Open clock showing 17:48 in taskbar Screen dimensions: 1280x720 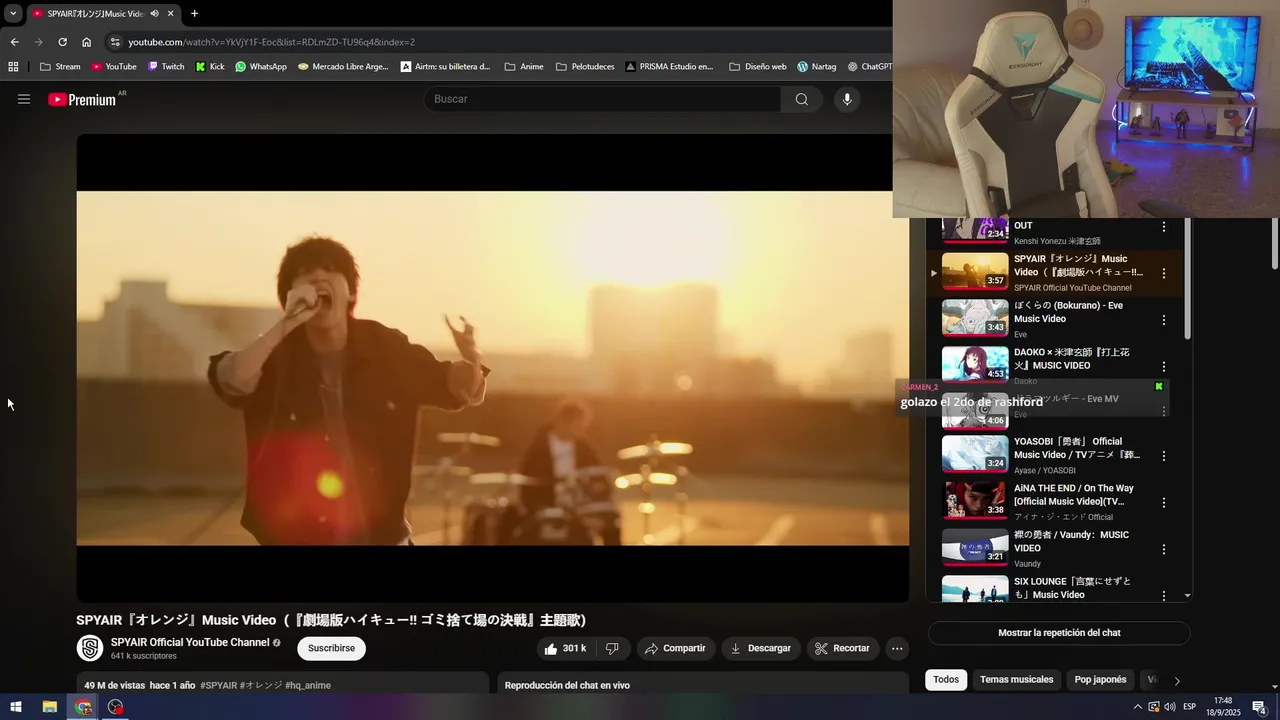(x=1223, y=707)
